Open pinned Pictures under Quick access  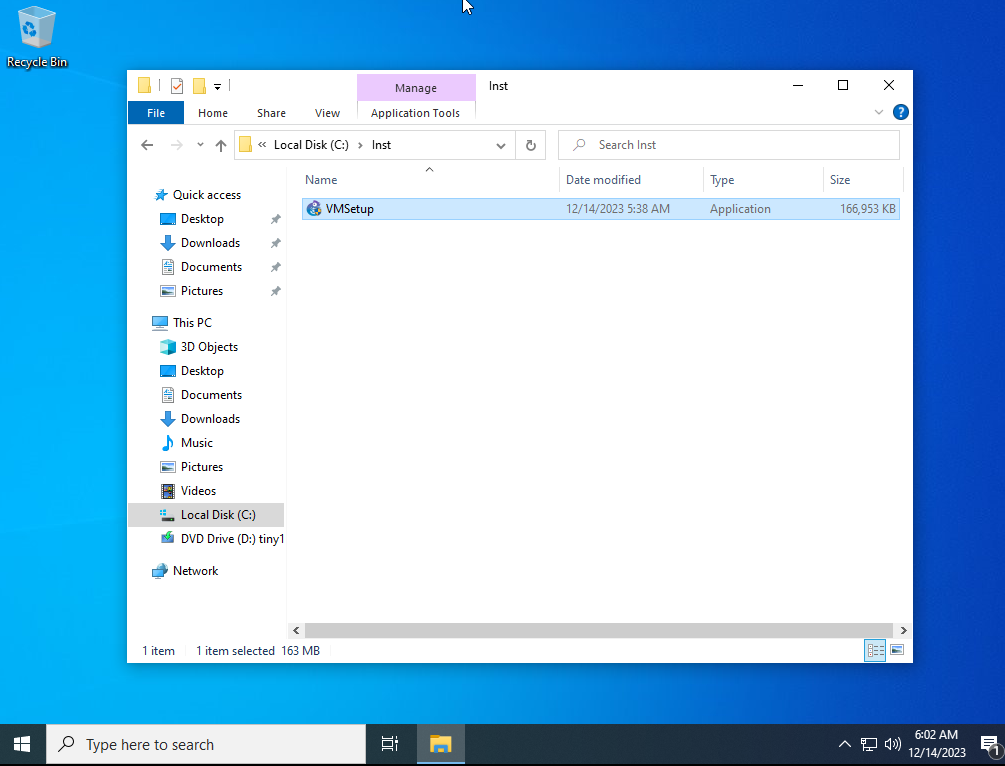[x=202, y=291]
